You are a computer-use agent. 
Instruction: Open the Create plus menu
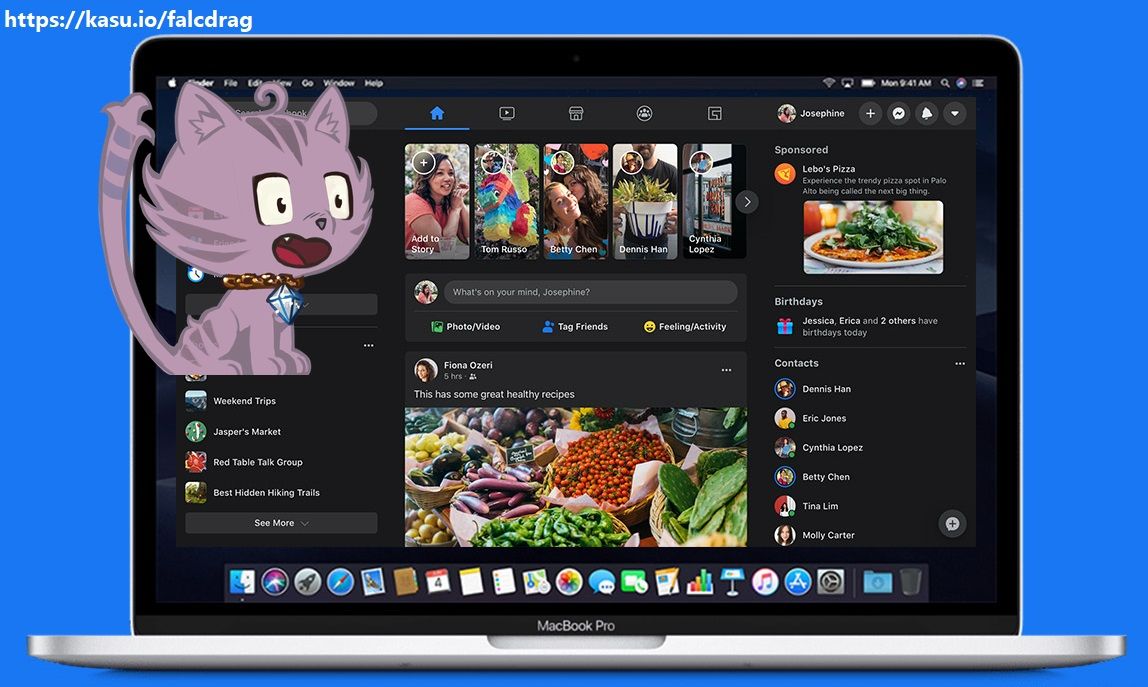coord(870,114)
